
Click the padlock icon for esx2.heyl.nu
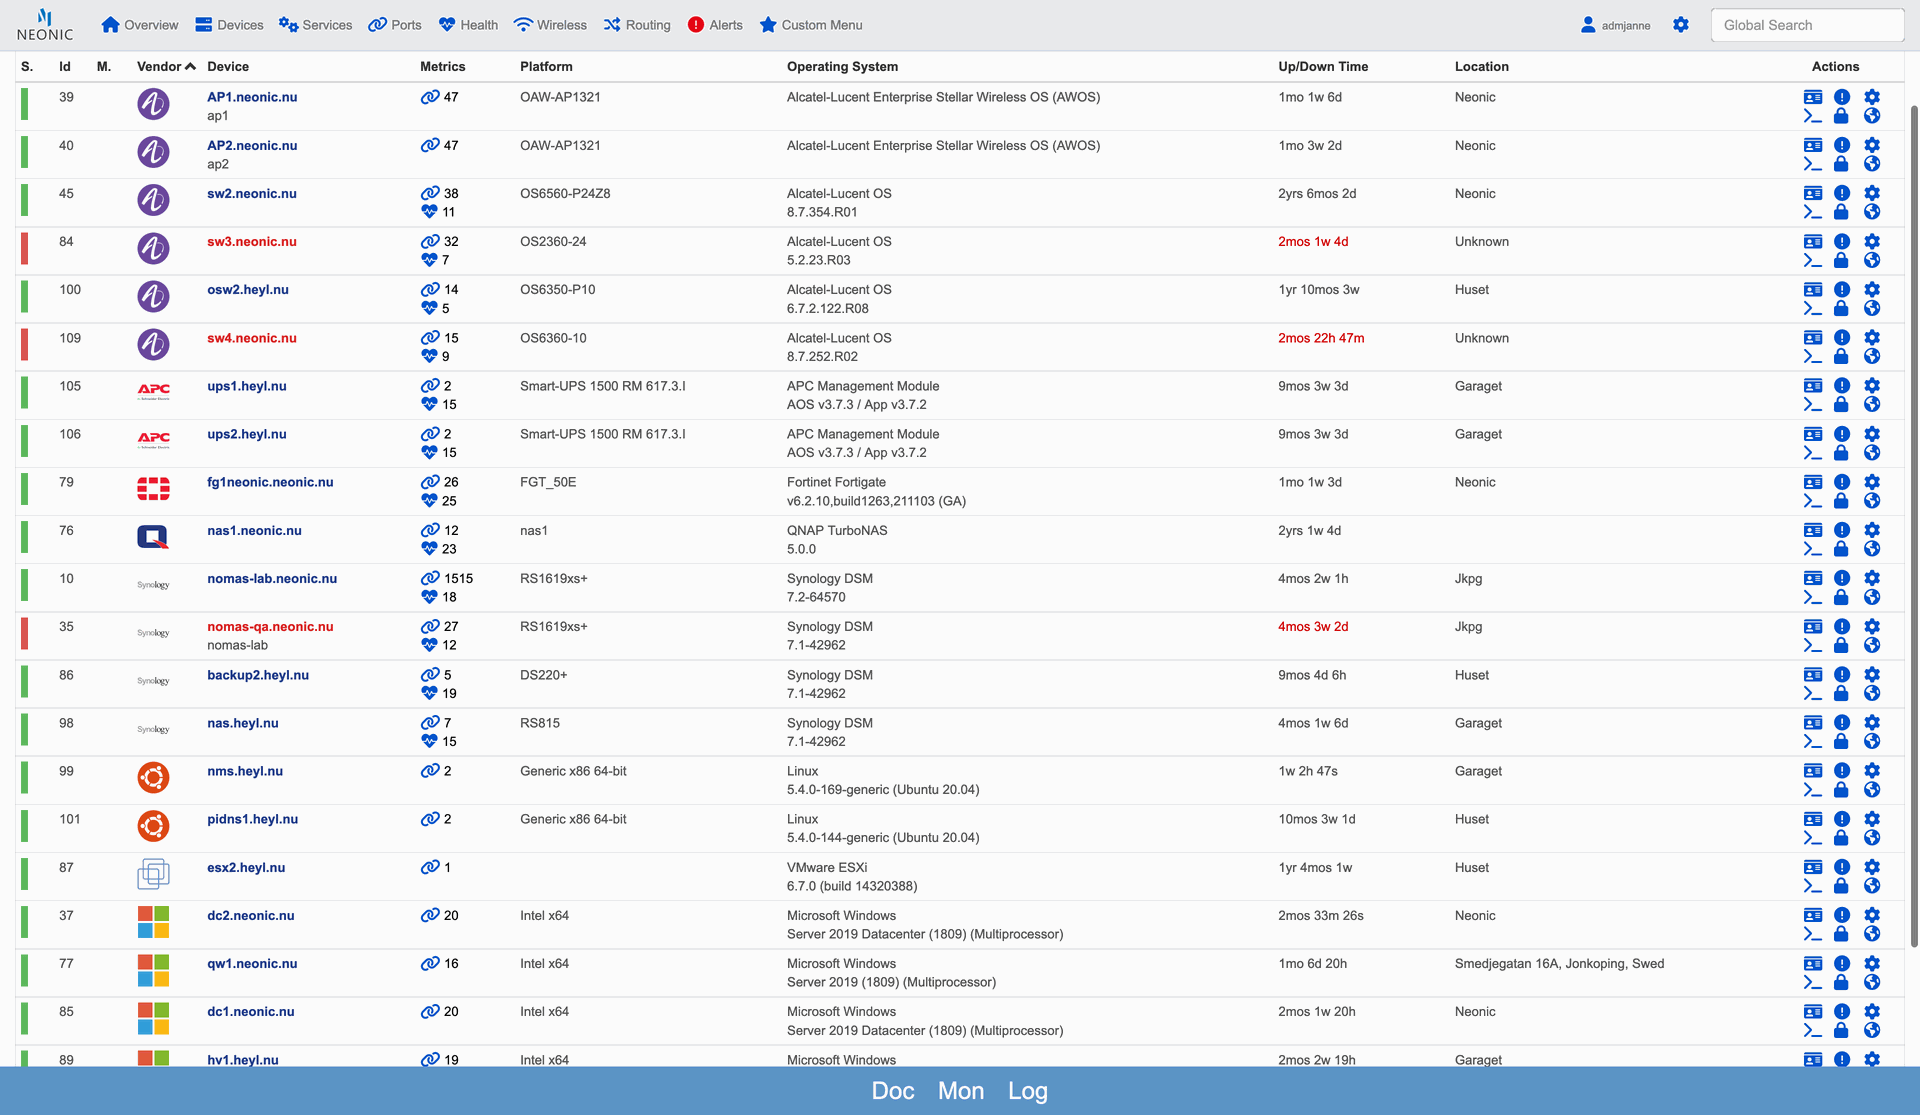click(1841, 886)
